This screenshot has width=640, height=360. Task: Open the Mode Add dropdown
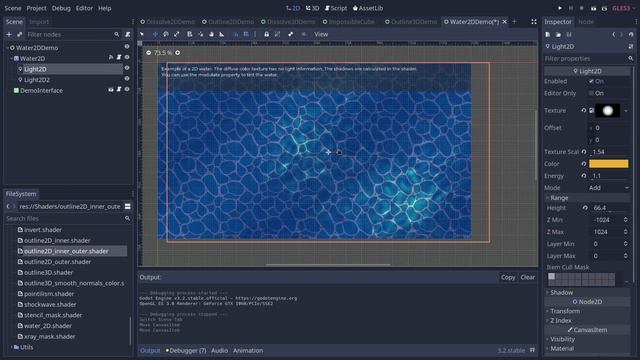(x=609, y=188)
